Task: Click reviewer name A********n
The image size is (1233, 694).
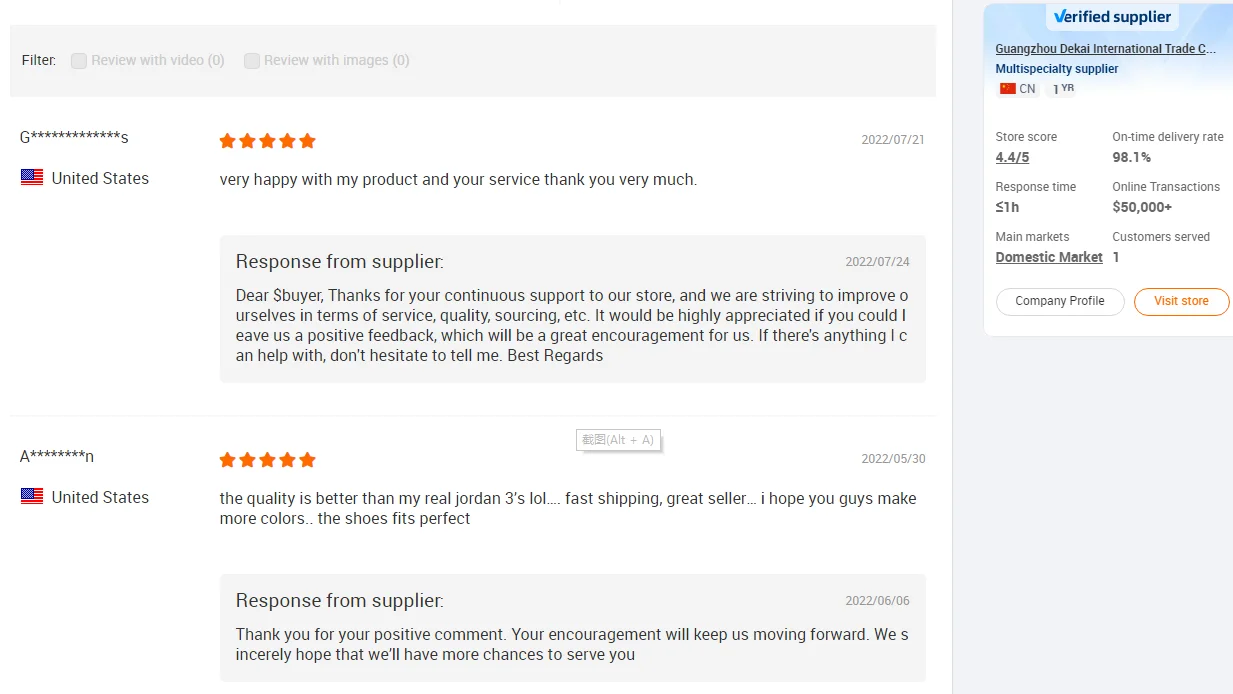Action: click(x=57, y=456)
